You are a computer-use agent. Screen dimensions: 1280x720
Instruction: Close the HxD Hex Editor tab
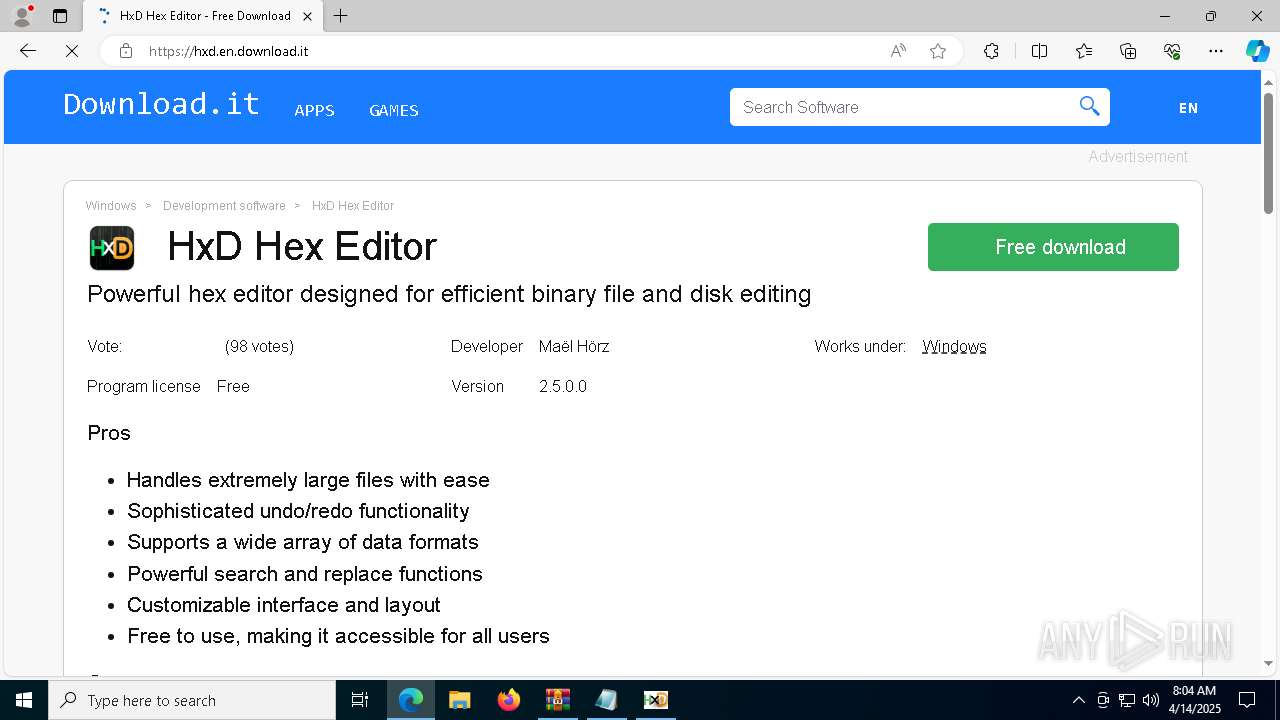point(307,16)
